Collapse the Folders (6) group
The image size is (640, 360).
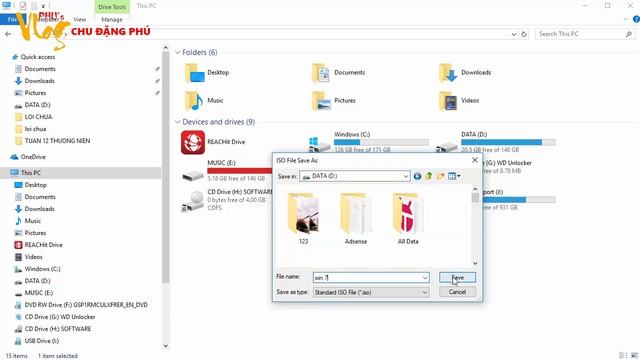pos(178,52)
